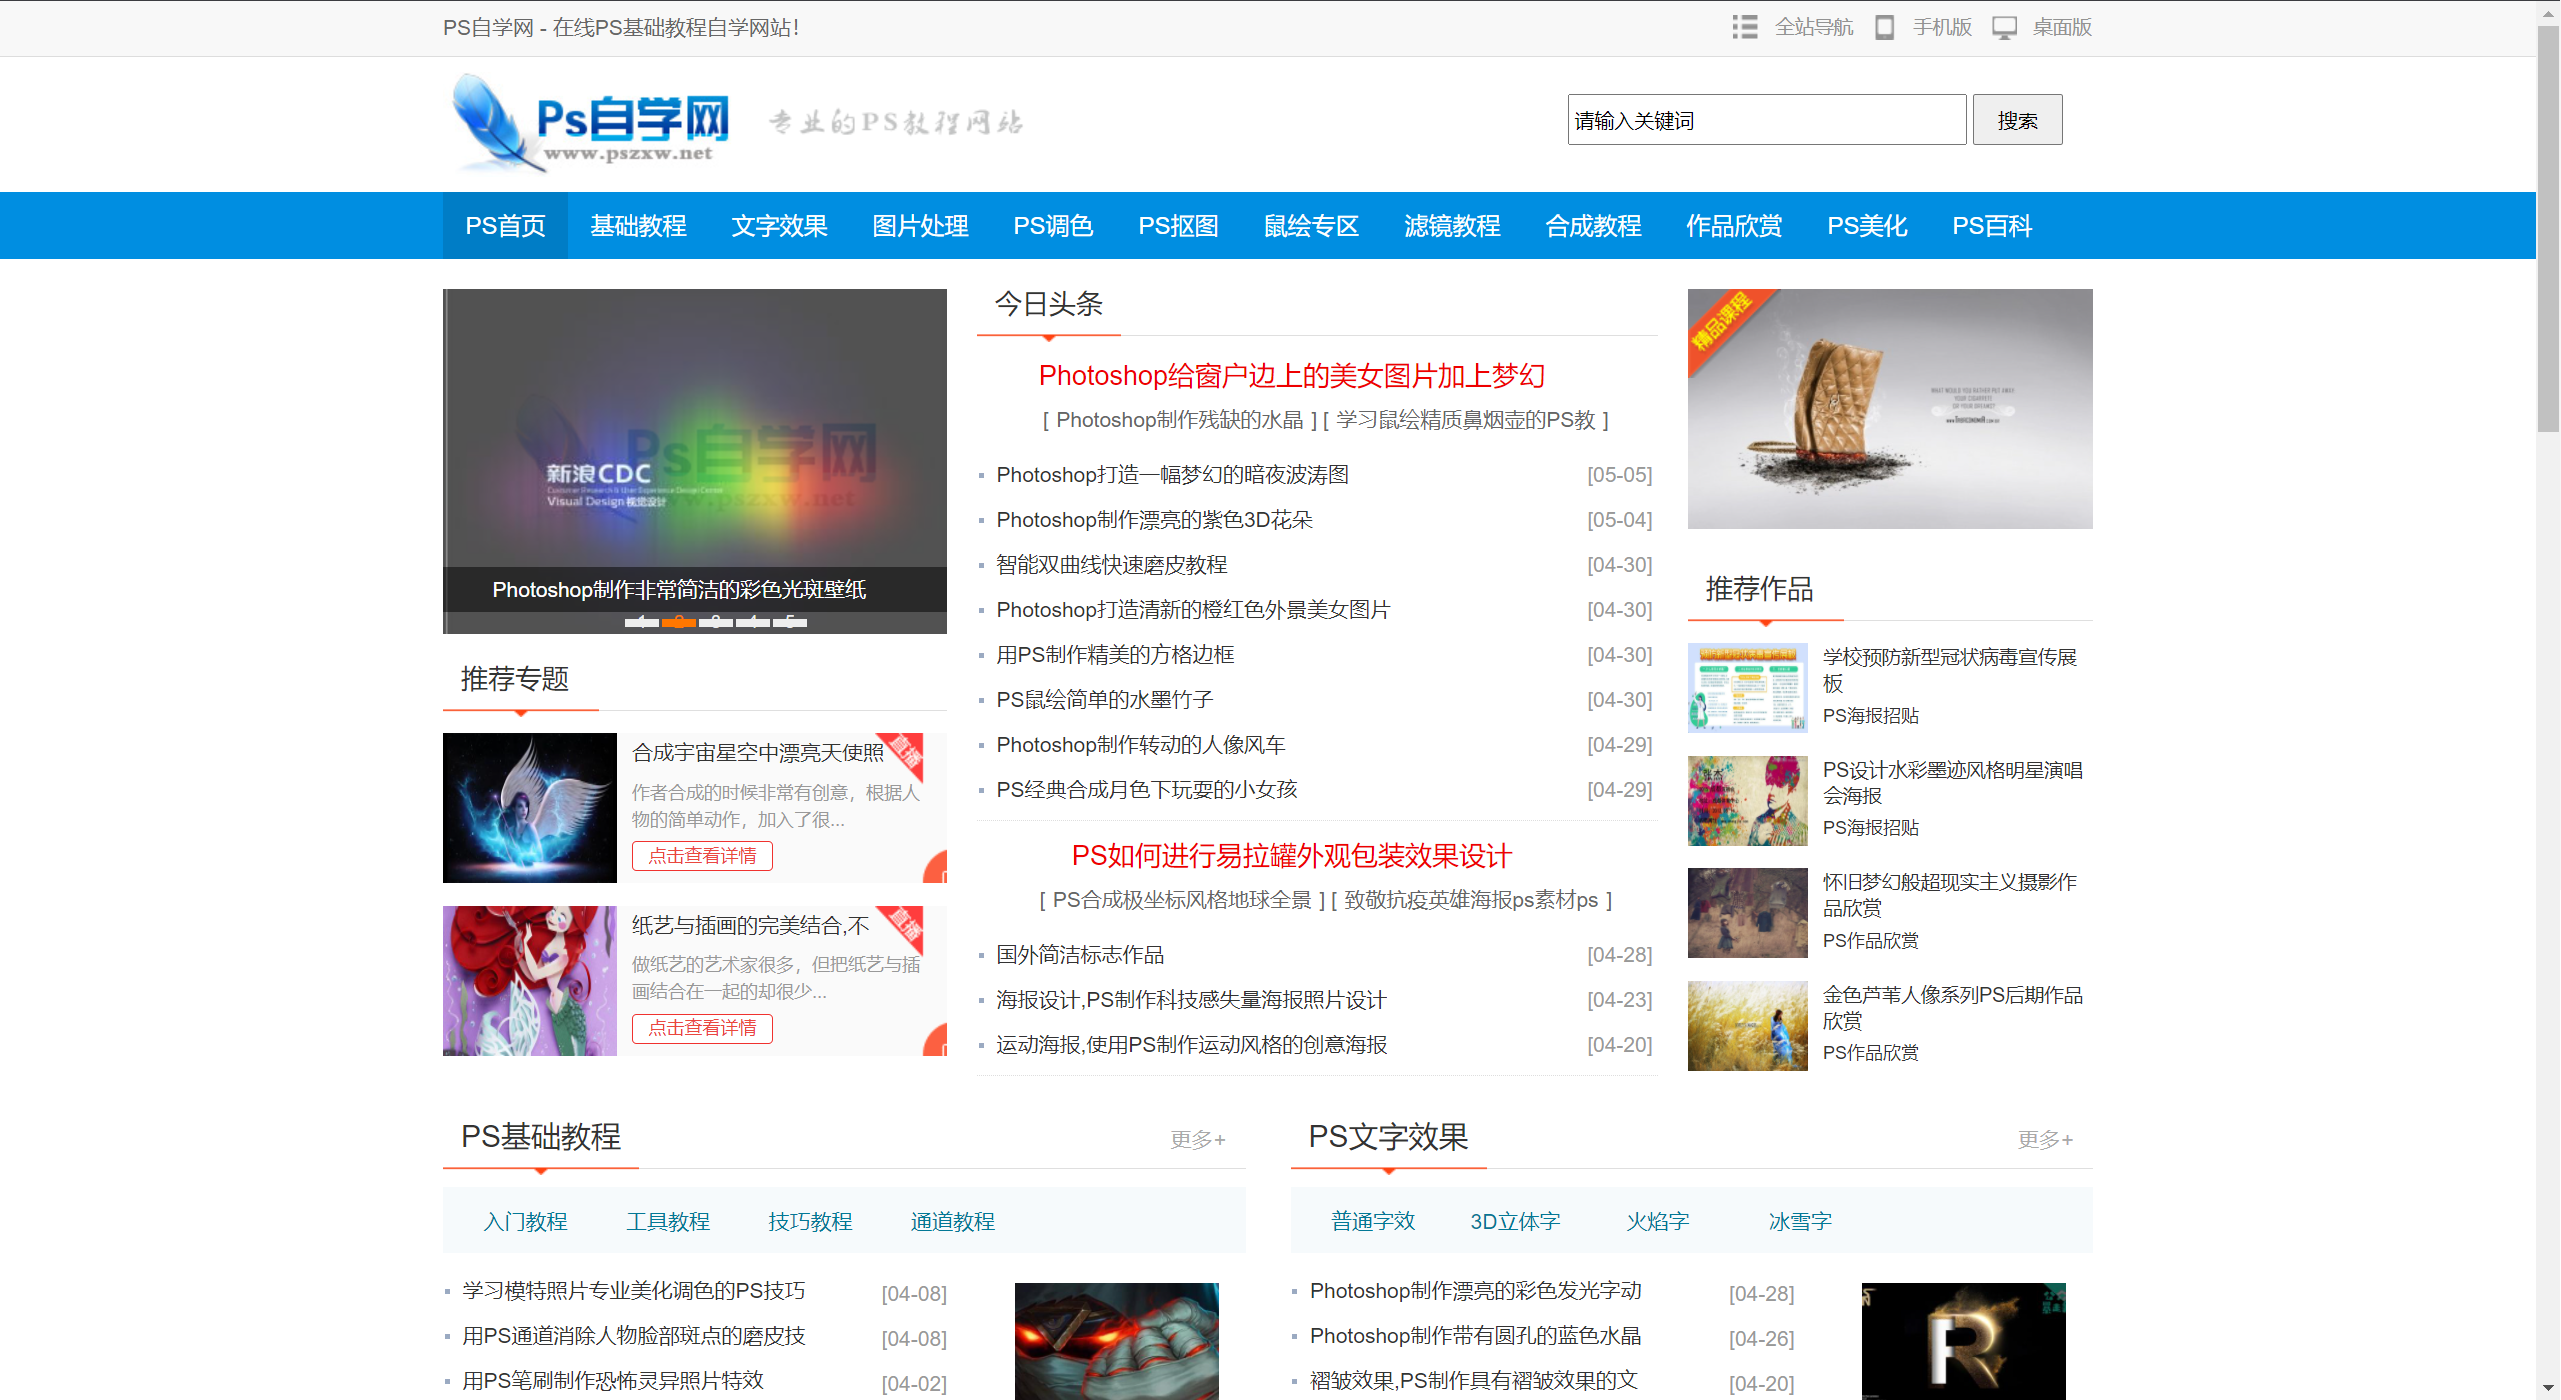Image resolution: width=2561 pixels, height=1400 pixels.
Task: Switch to the 3D立体字 tab
Action: tap(1513, 1221)
